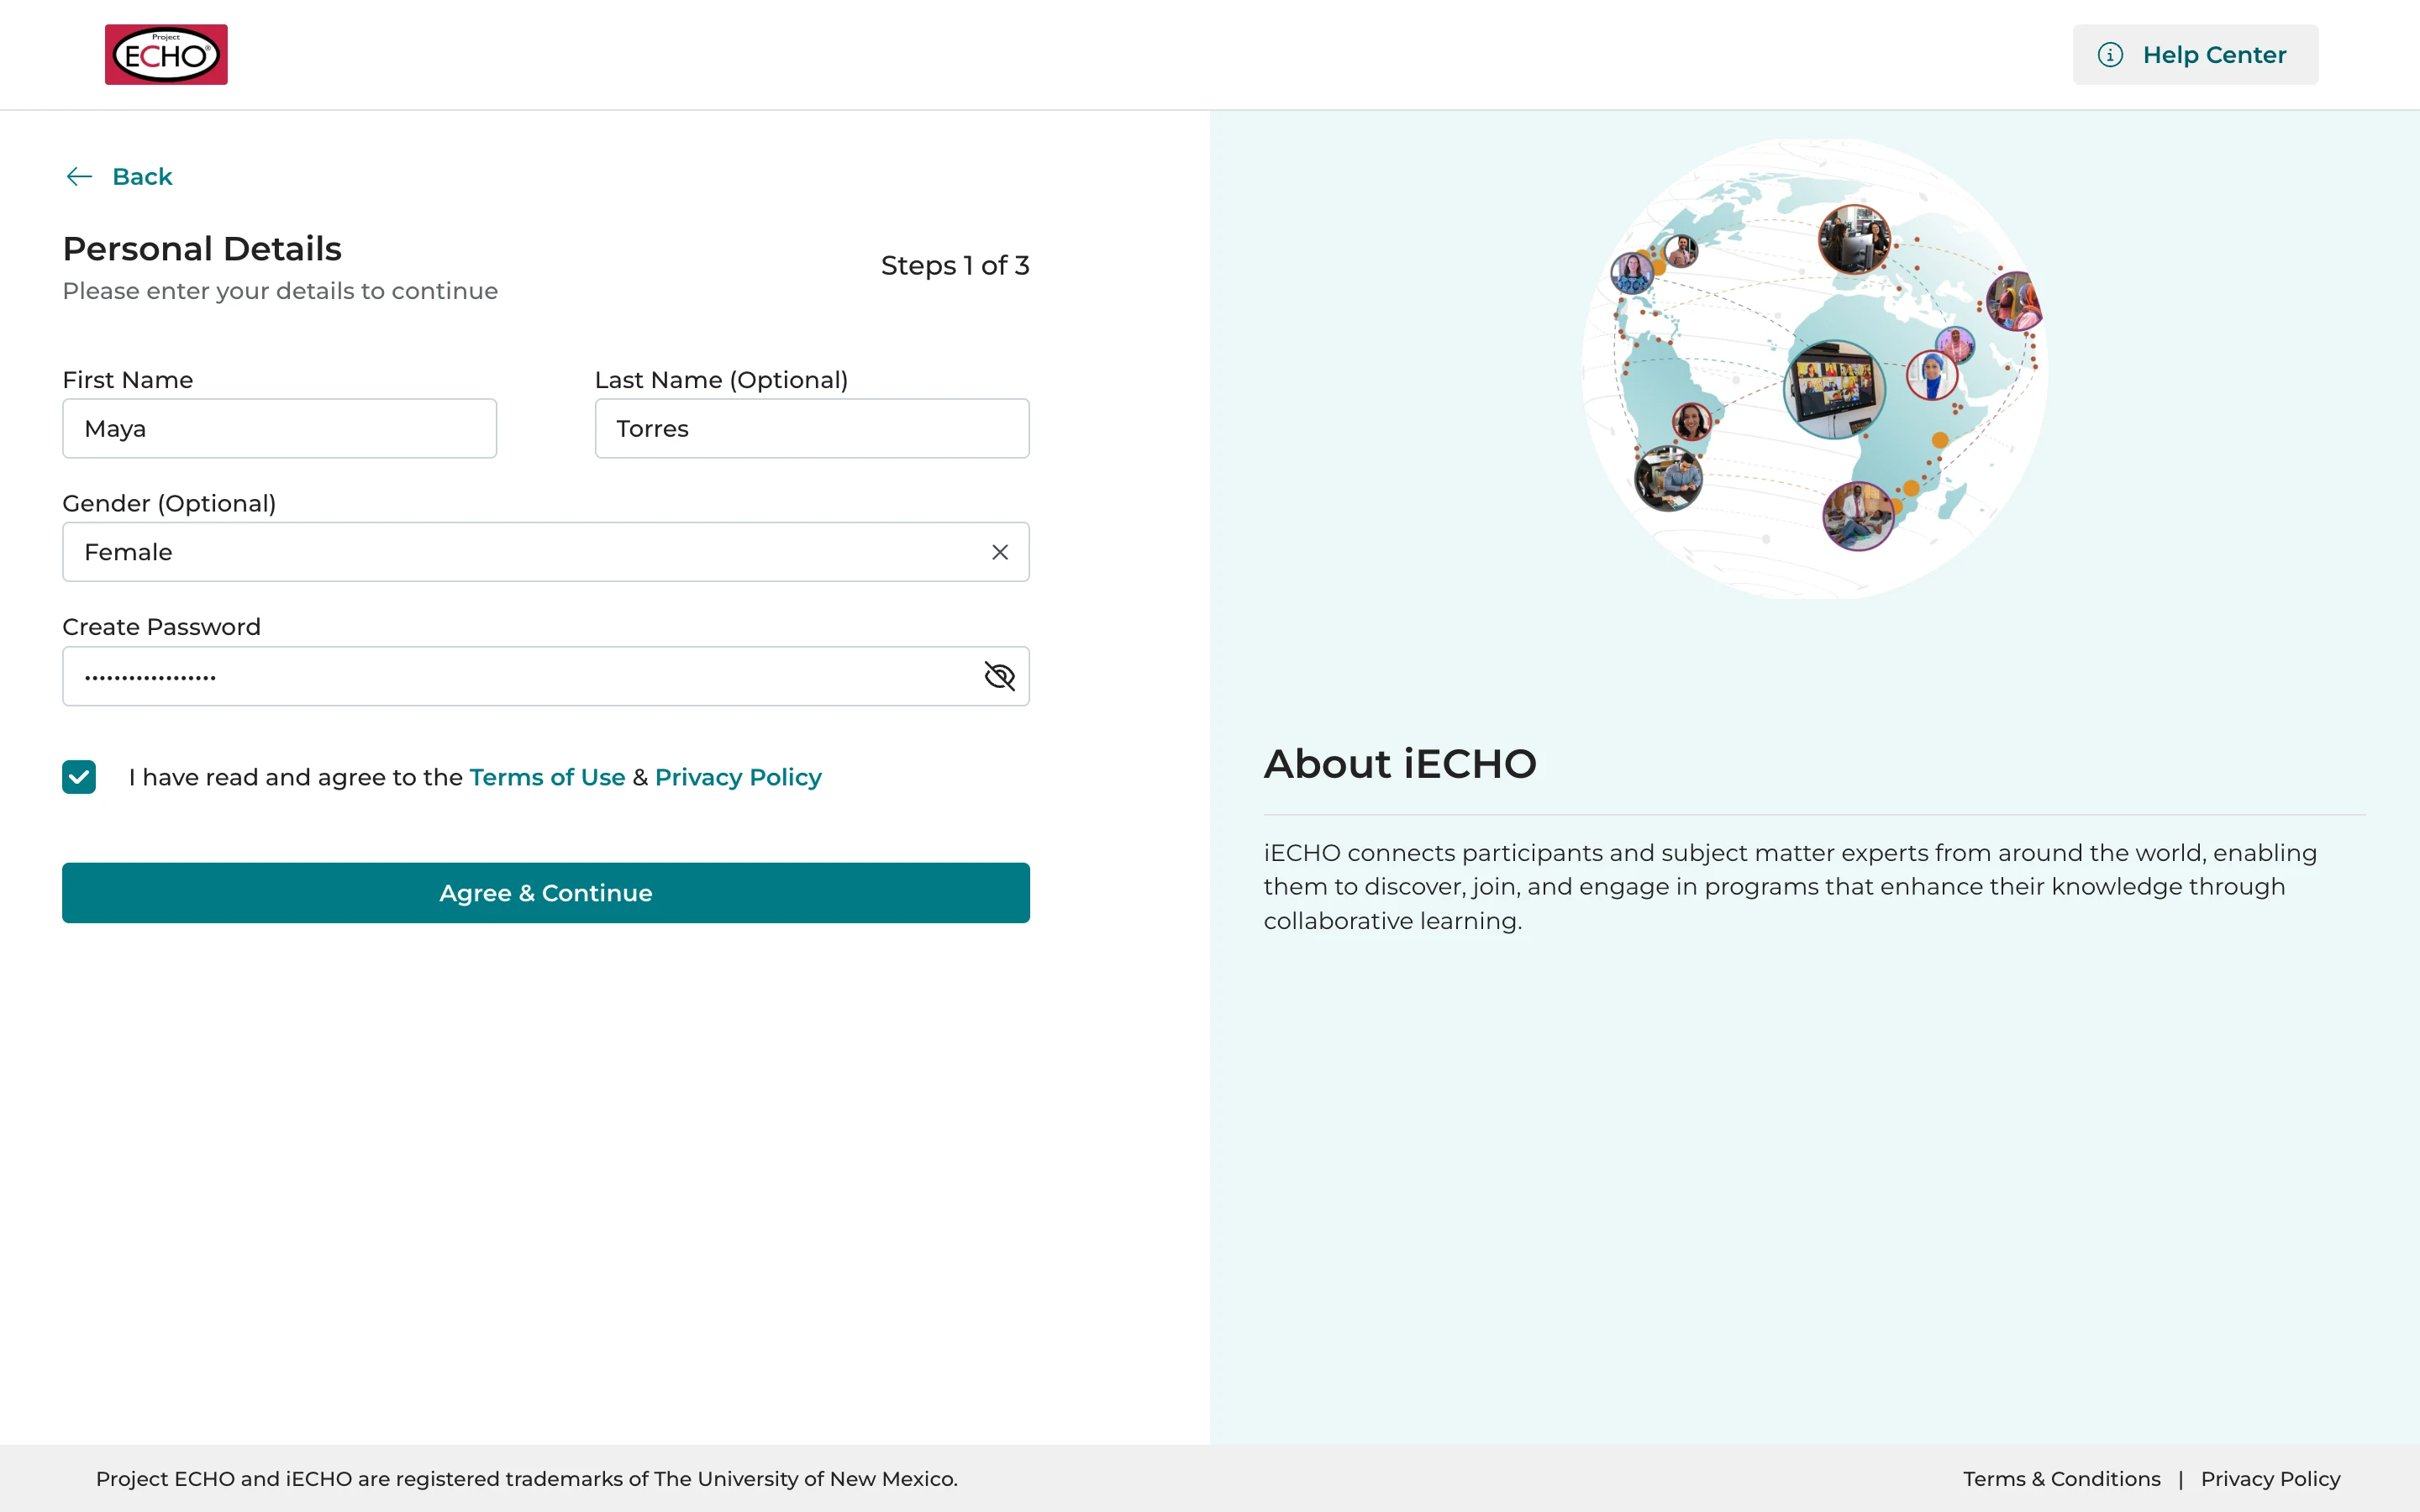Click the 'Personal Details' heading

(x=202, y=249)
